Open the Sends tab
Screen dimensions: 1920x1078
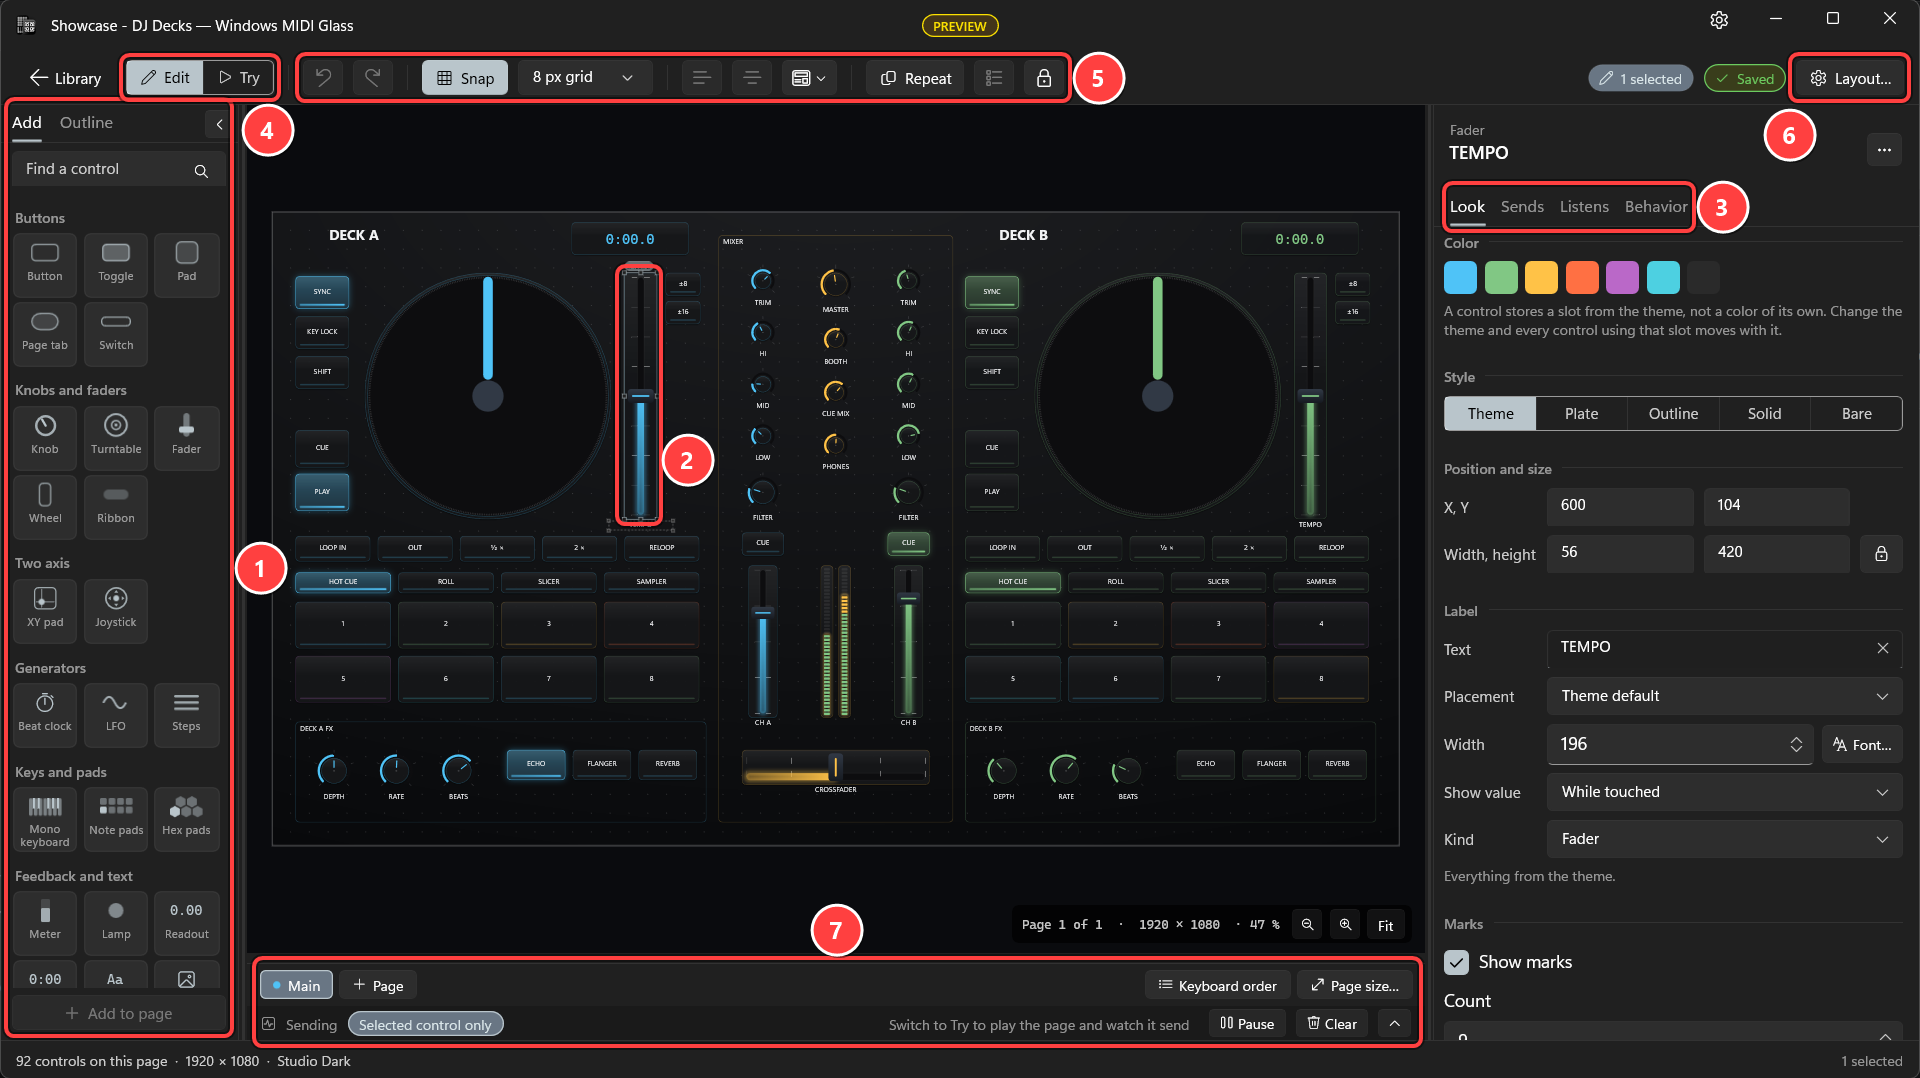[x=1522, y=207]
